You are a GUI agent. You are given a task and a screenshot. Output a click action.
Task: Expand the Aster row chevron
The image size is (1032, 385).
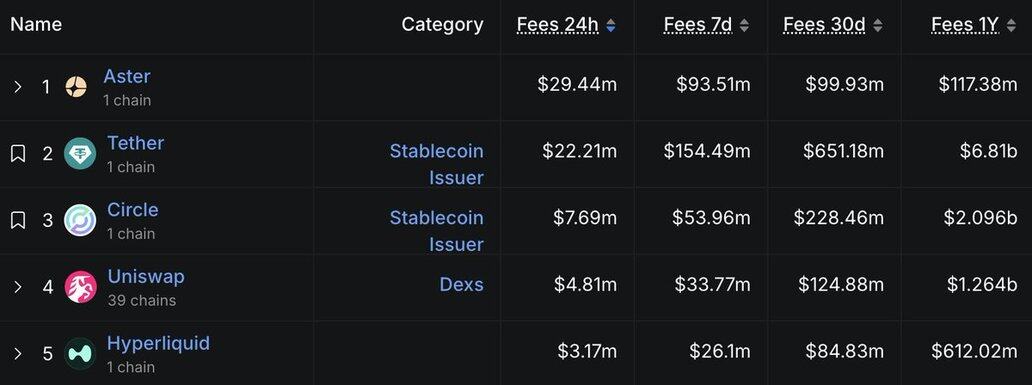click(x=18, y=87)
